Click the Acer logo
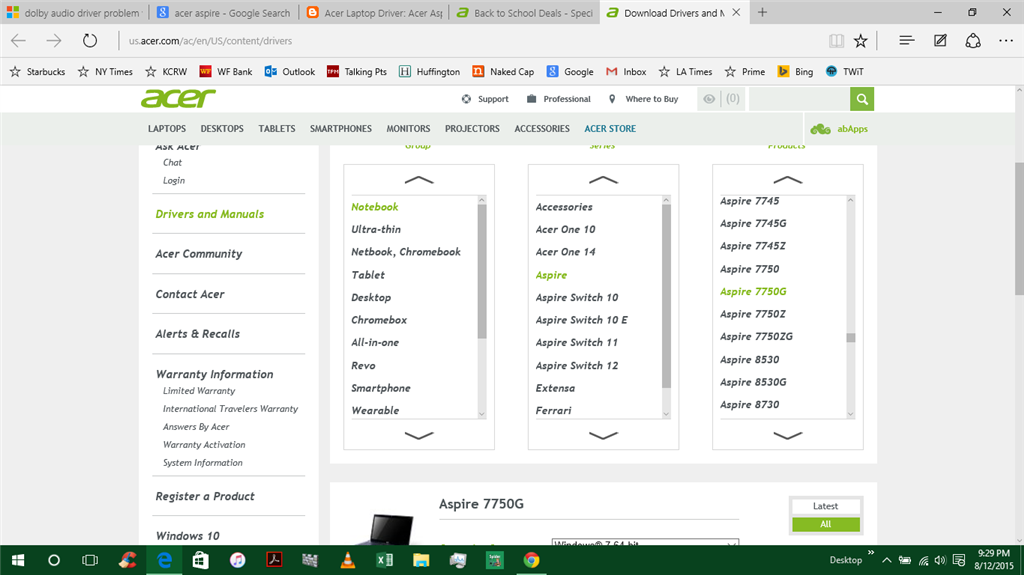1024x575 pixels. tap(178, 99)
